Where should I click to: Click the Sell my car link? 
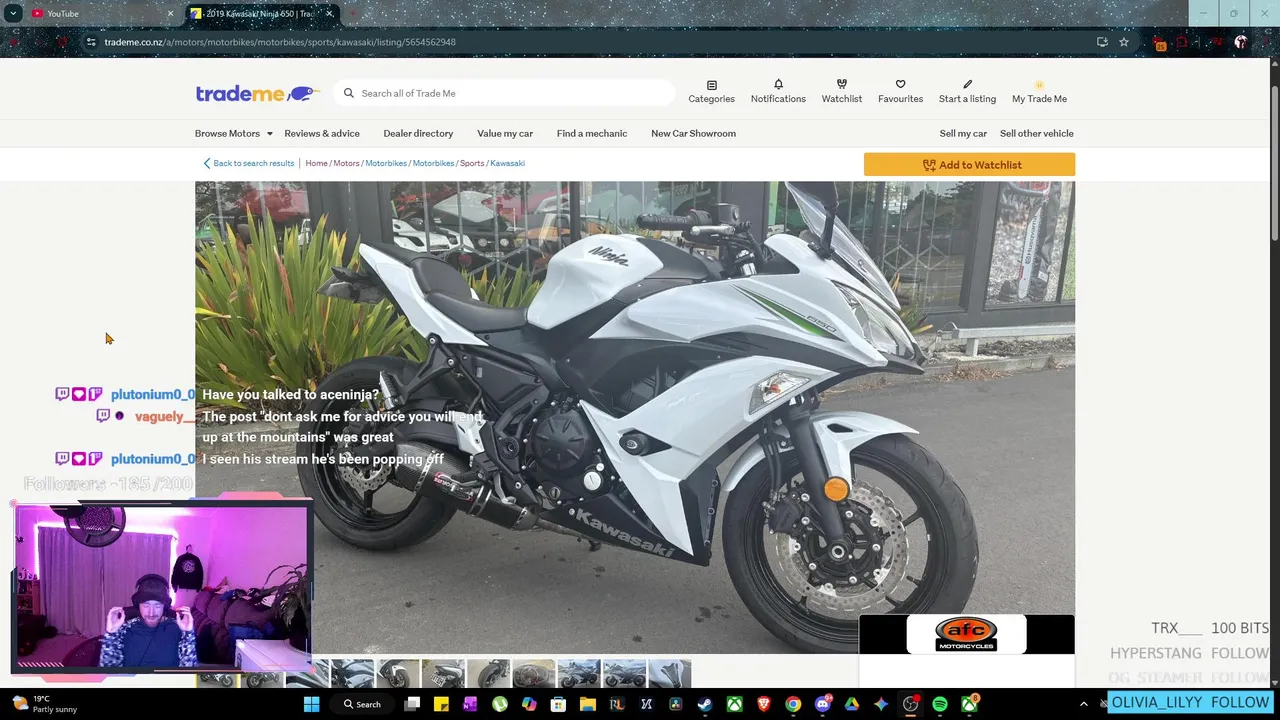(x=963, y=133)
